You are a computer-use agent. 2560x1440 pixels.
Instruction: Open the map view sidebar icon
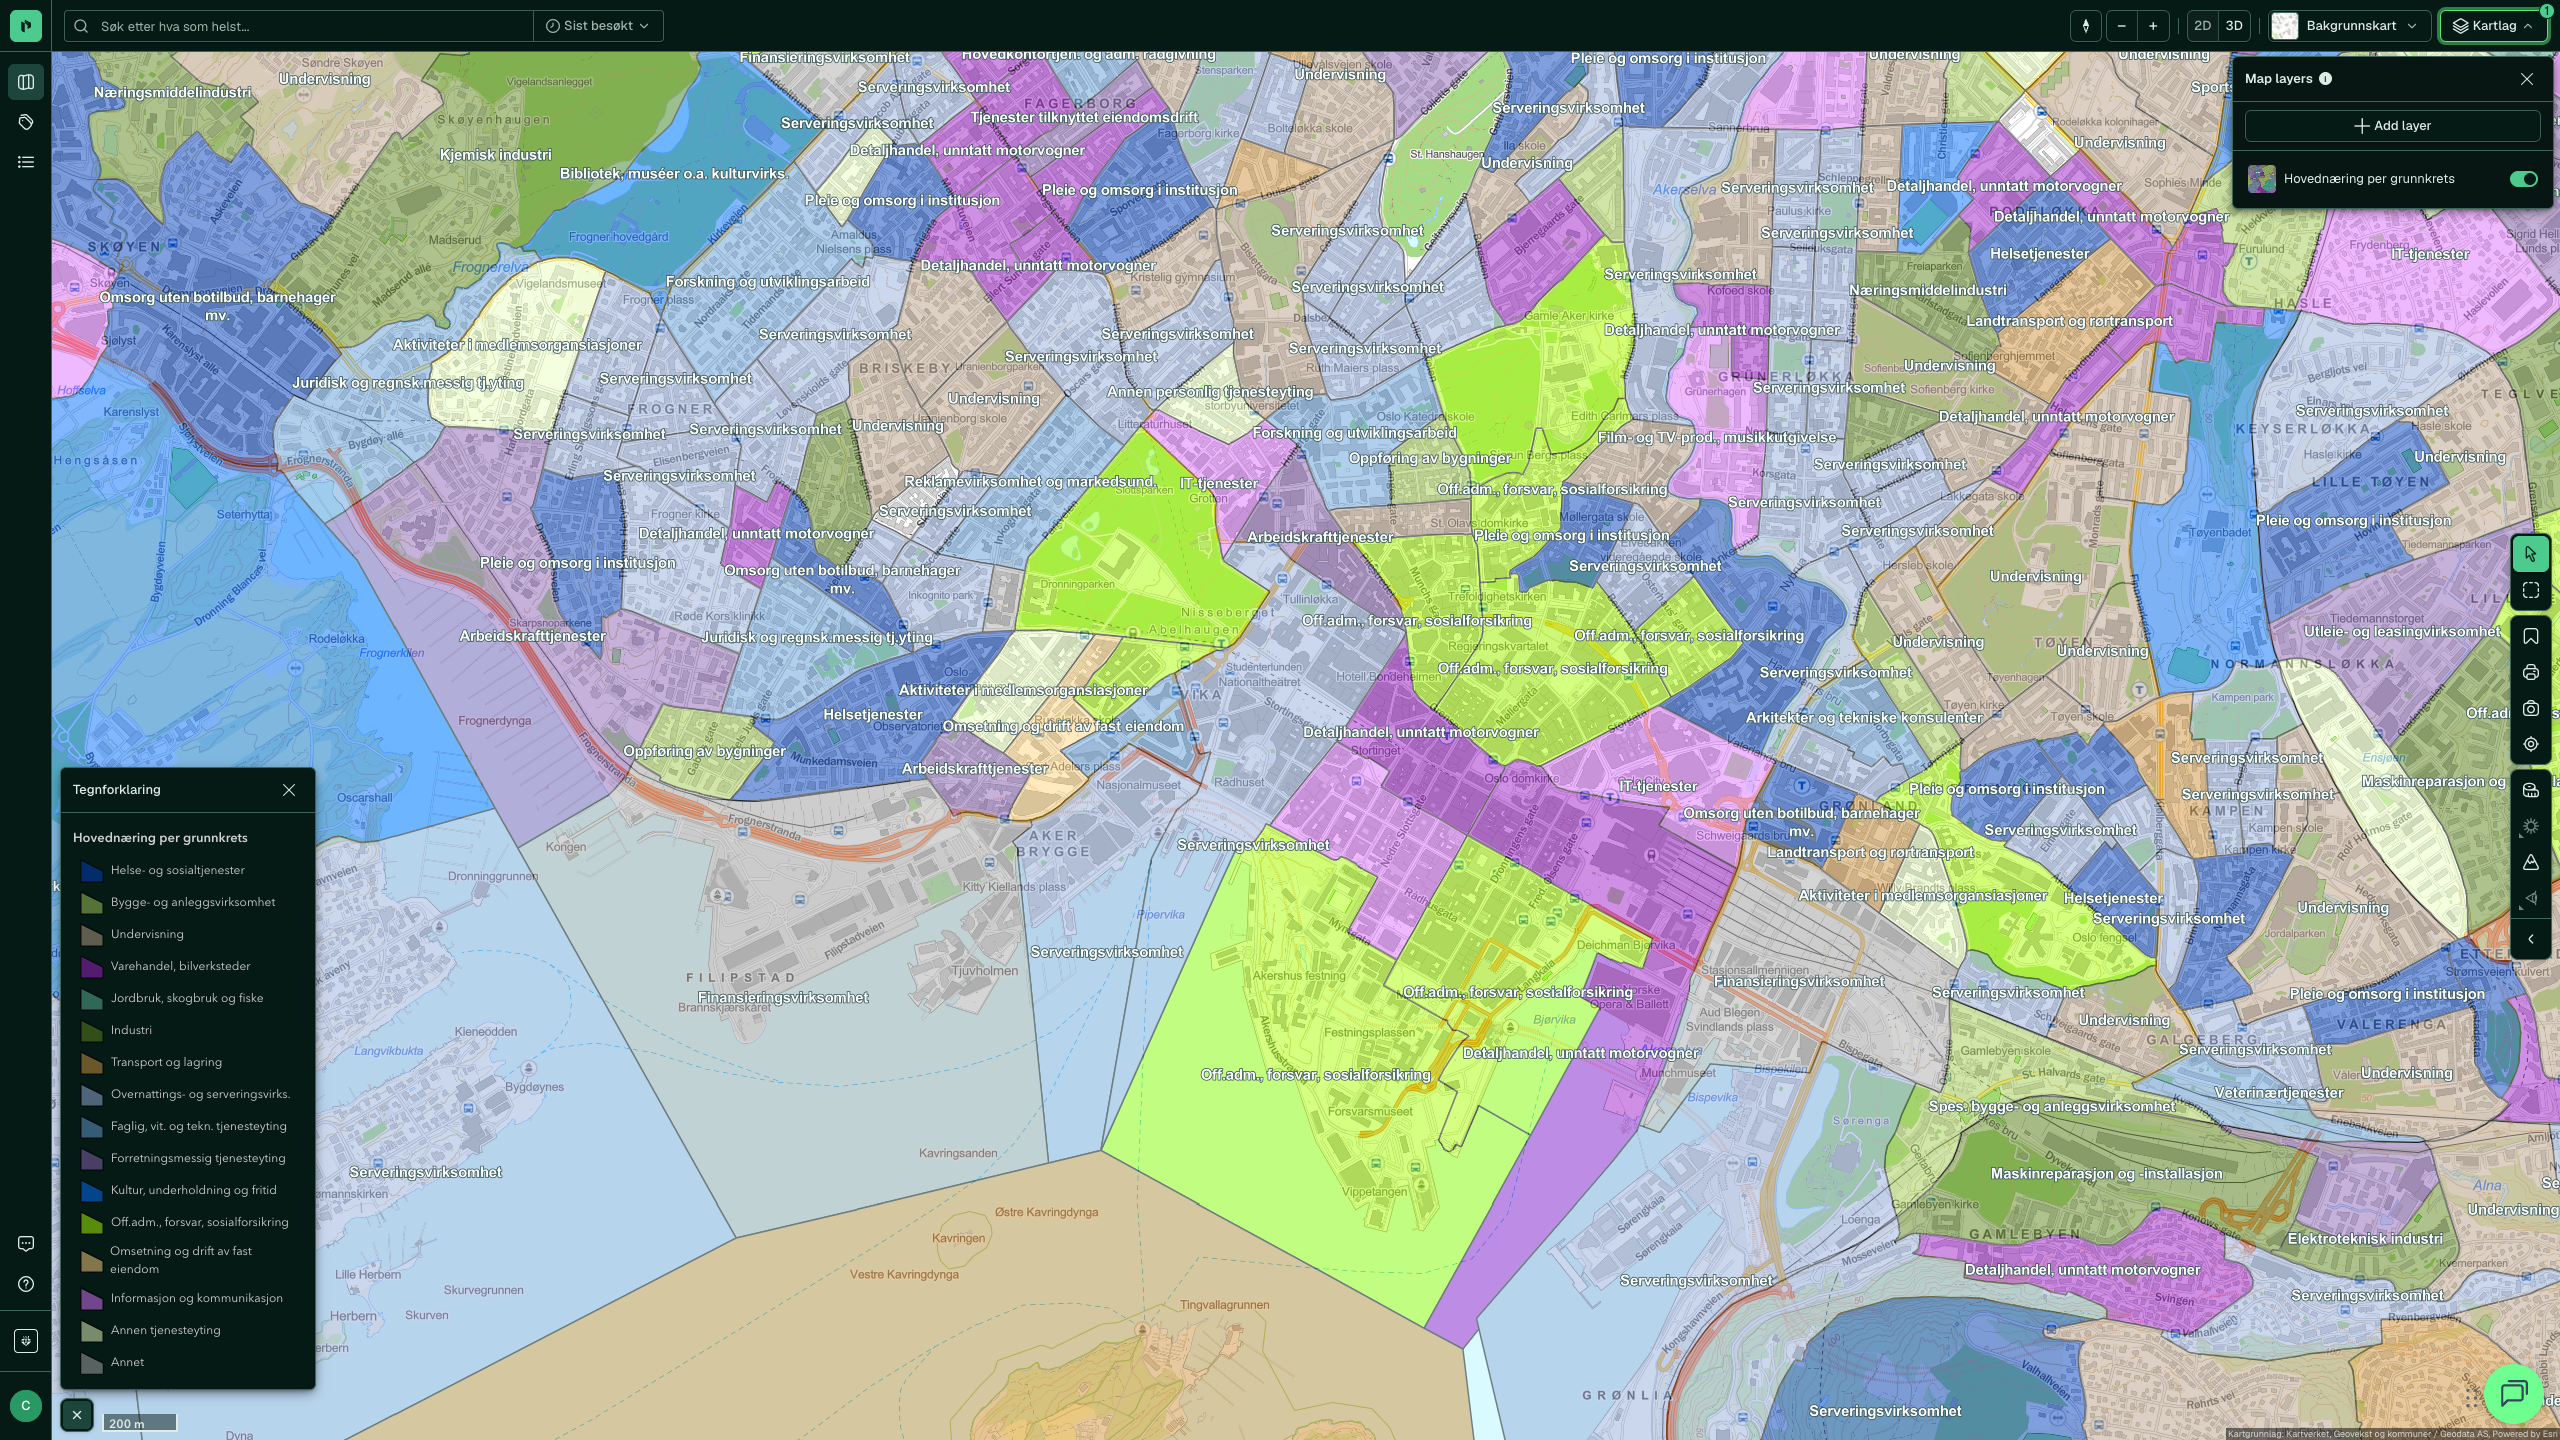pos(26,82)
